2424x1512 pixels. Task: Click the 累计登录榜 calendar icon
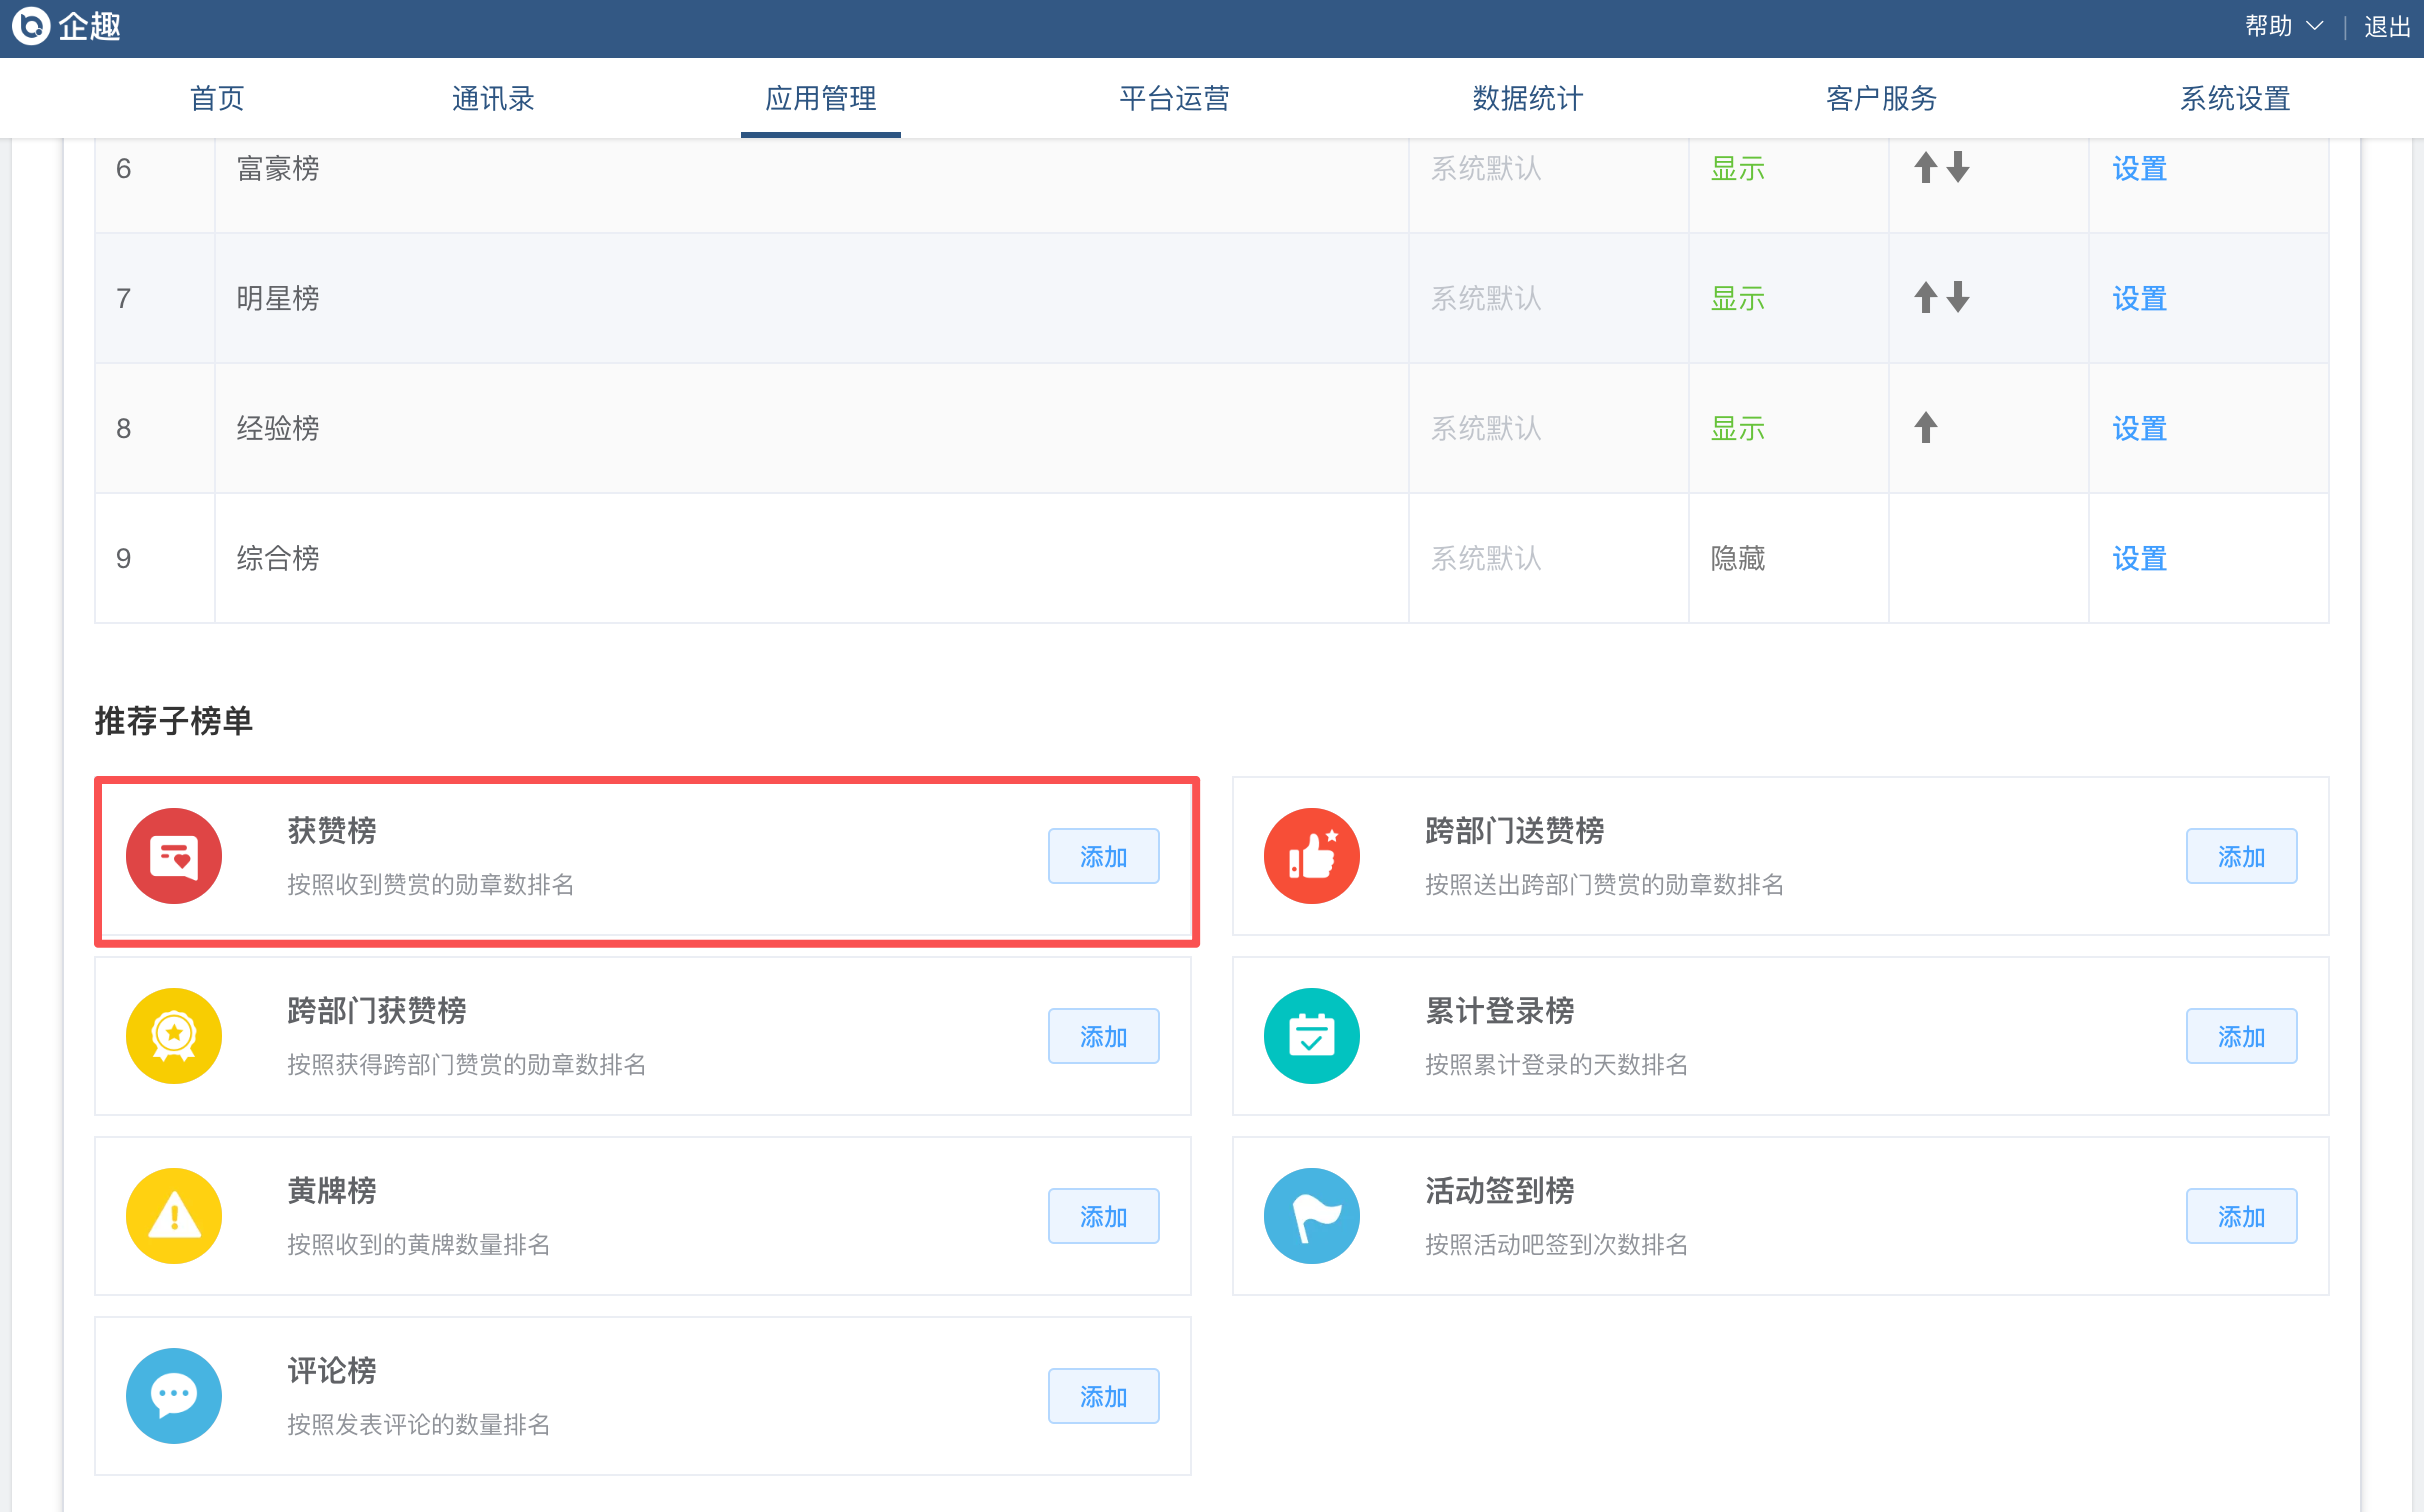click(1312, 1036)
